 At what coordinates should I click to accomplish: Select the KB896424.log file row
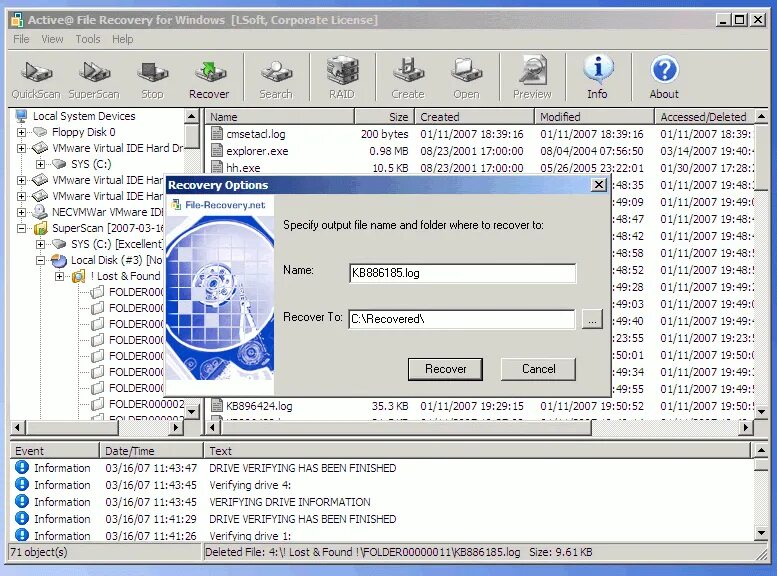click(479, 406)
